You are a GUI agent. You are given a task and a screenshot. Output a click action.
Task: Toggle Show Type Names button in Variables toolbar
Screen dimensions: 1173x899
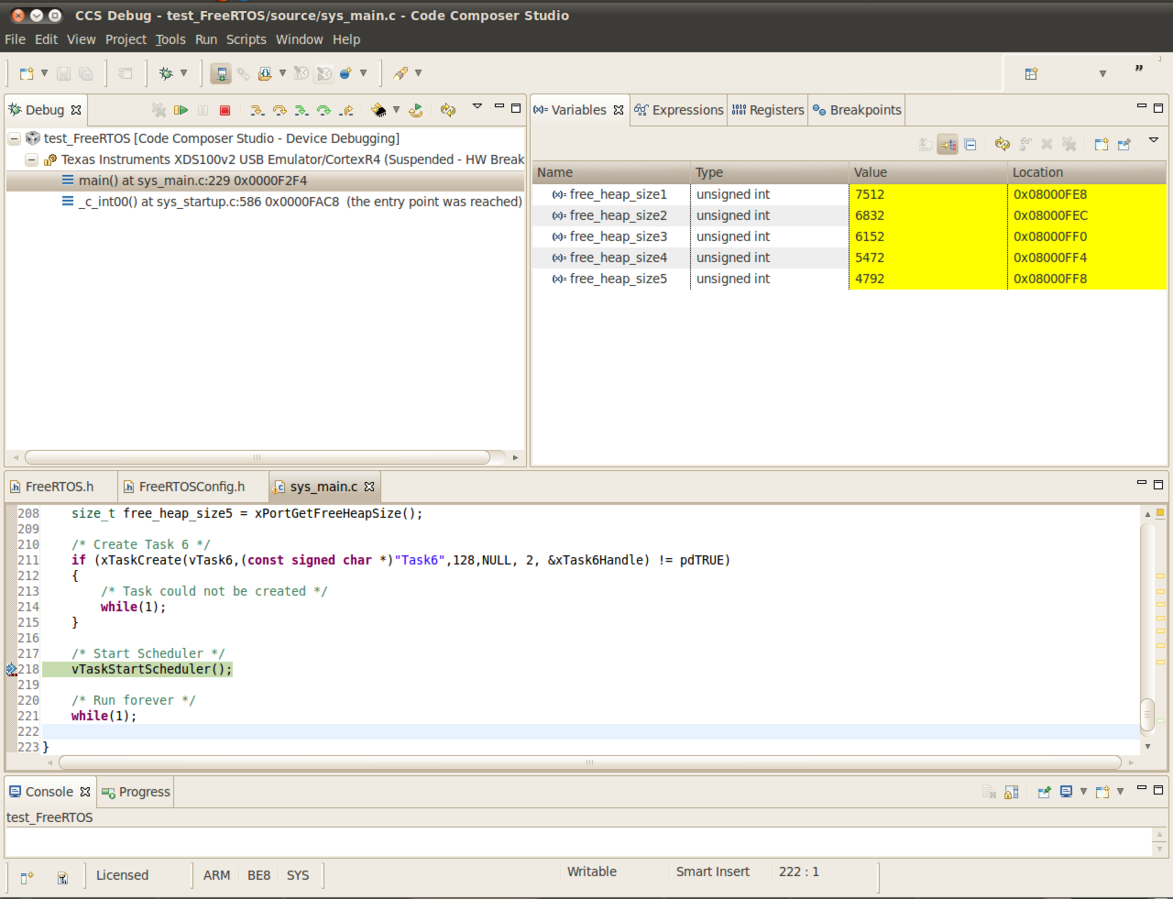(x=926, y=144)
